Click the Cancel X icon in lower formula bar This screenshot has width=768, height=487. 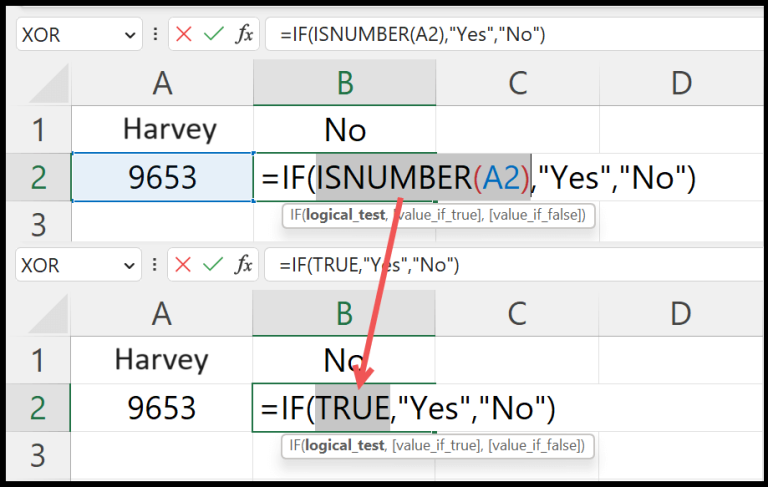(183, 265)
